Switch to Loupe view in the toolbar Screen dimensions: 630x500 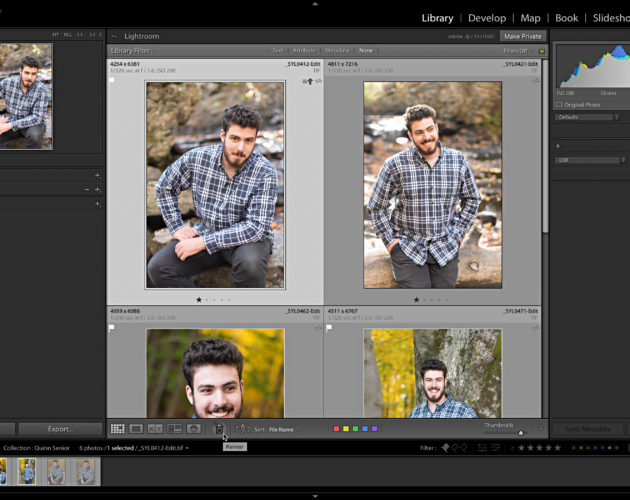(136, 429)
